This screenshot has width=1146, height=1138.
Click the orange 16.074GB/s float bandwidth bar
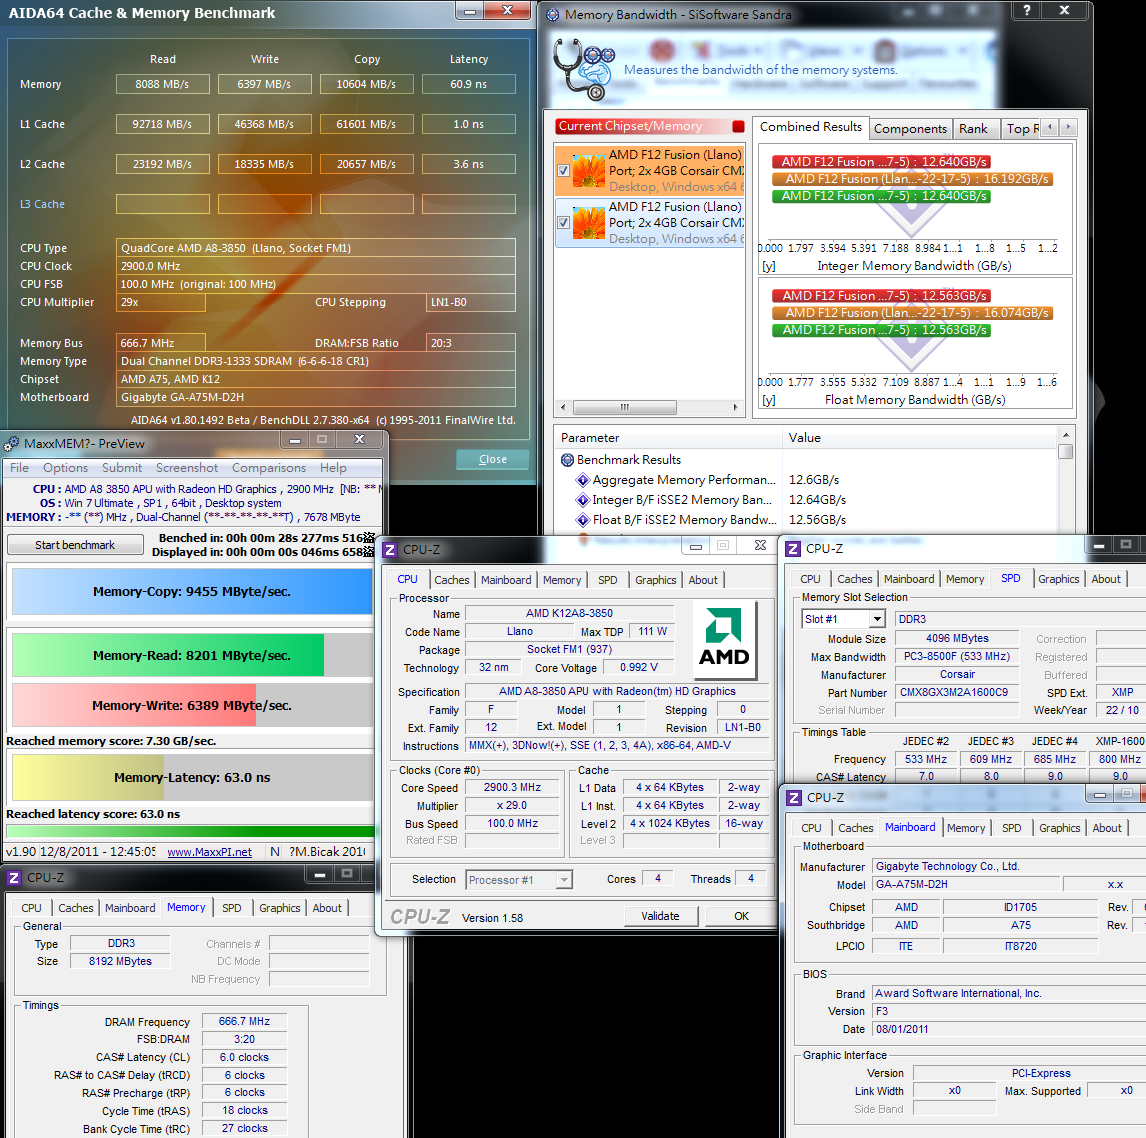point(912,313)
